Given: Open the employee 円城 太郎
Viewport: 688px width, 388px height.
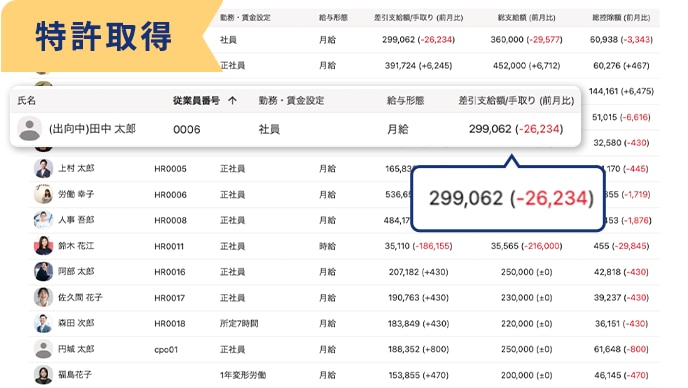Looking at the screenshot, I should coord(76,349).
